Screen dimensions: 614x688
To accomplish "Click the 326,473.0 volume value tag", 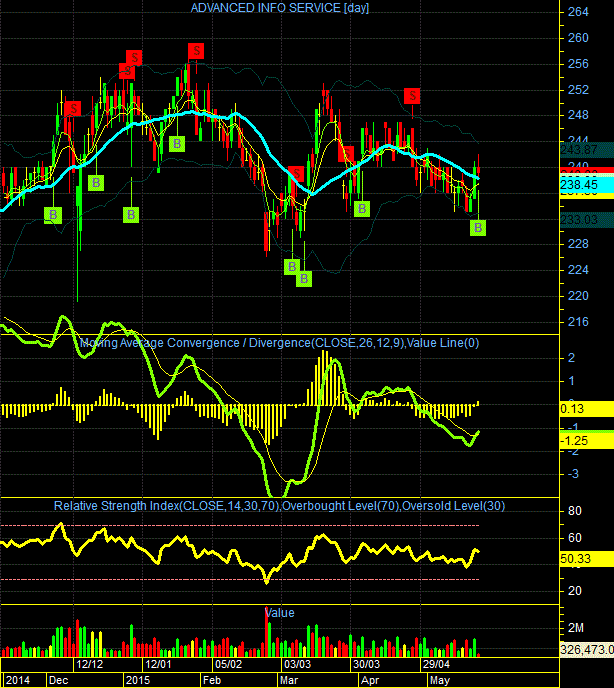I will 587,649.
